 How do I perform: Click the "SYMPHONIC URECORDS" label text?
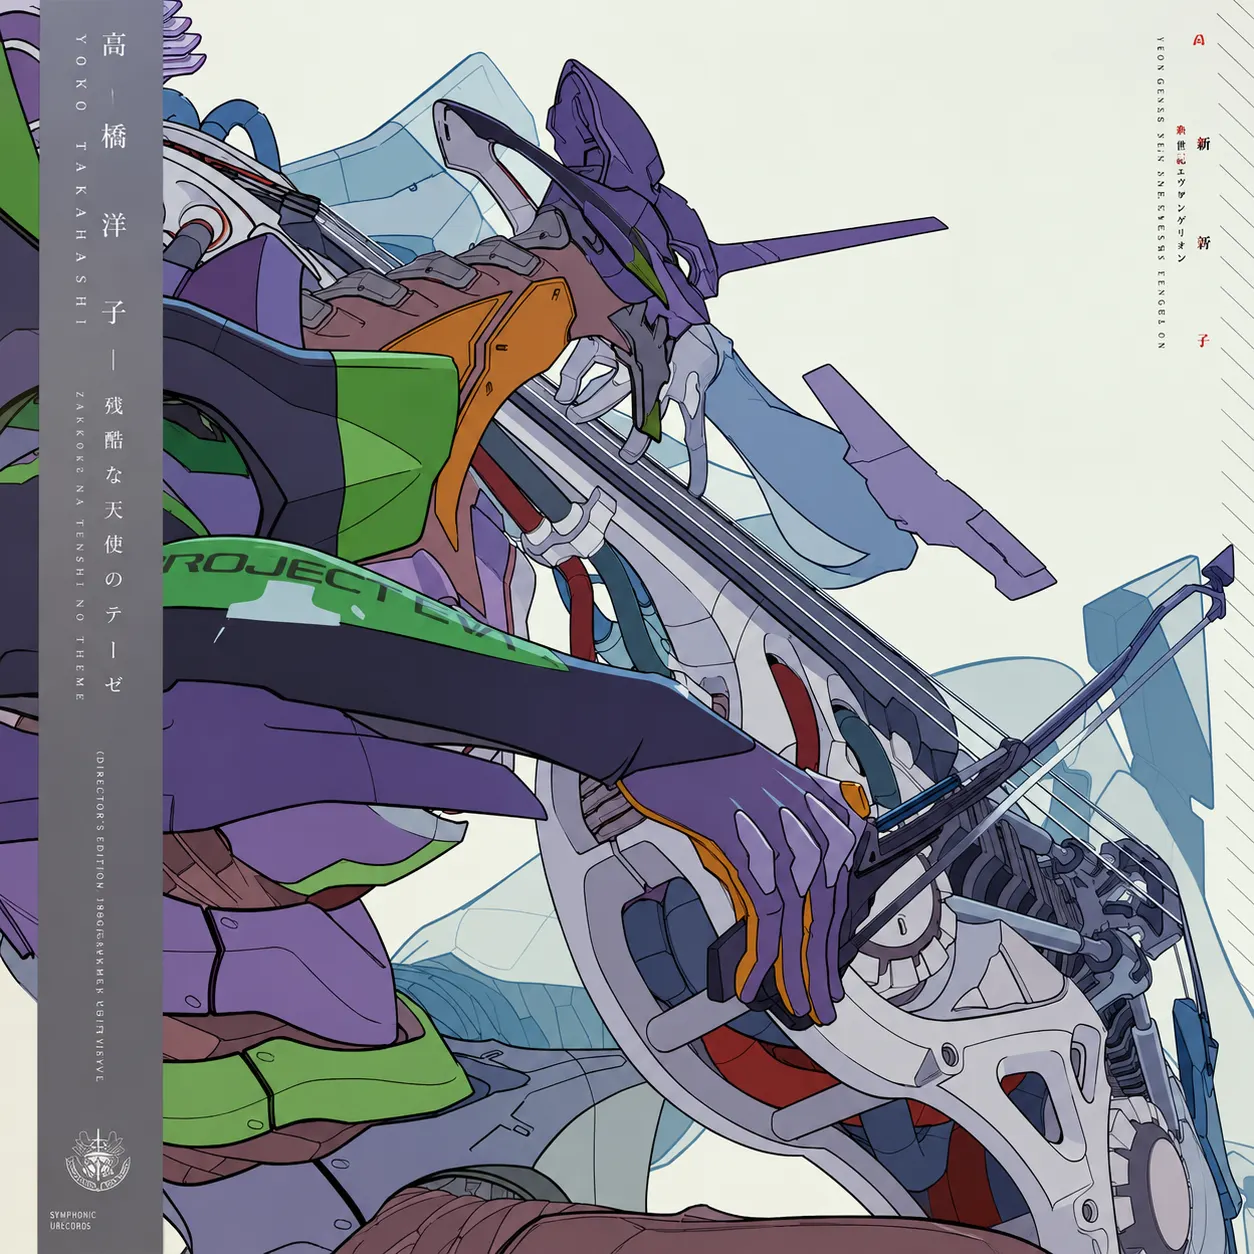(73, 1220)
